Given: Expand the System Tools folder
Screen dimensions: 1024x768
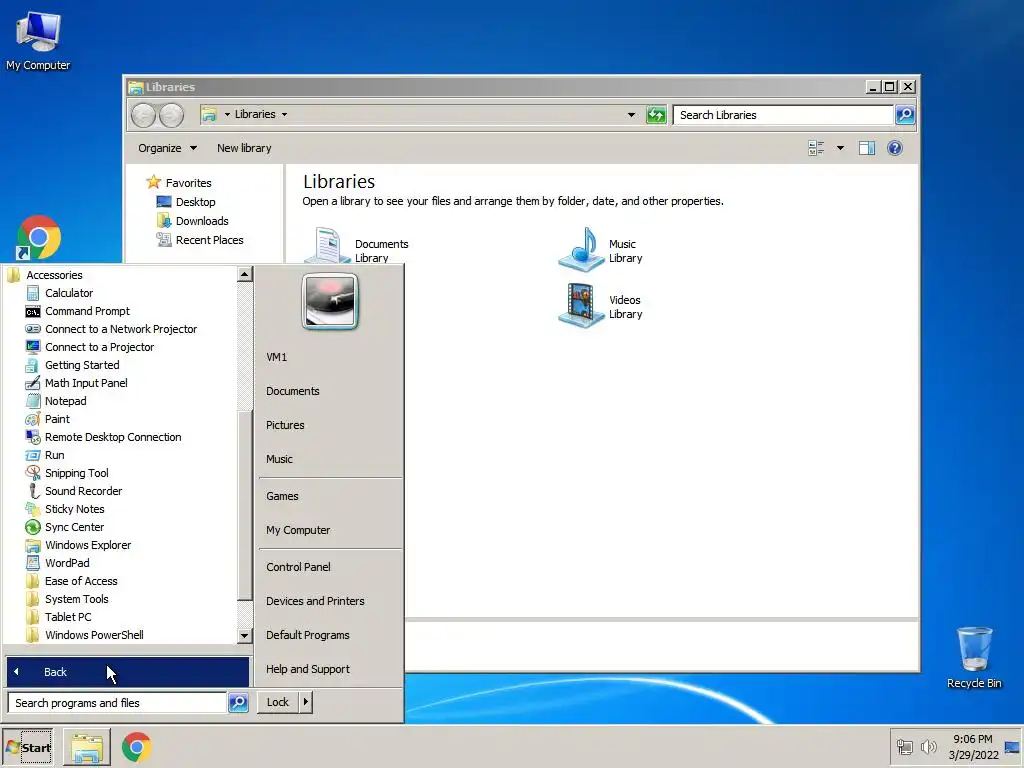Looking at the screenshot, I should click(x=76, y=599).
